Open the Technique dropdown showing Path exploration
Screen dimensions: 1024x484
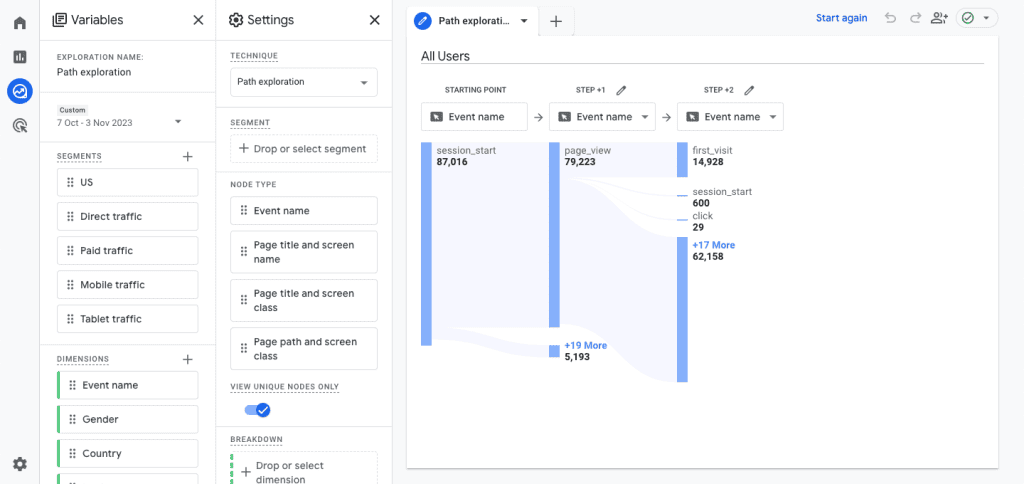coord(303,82)
